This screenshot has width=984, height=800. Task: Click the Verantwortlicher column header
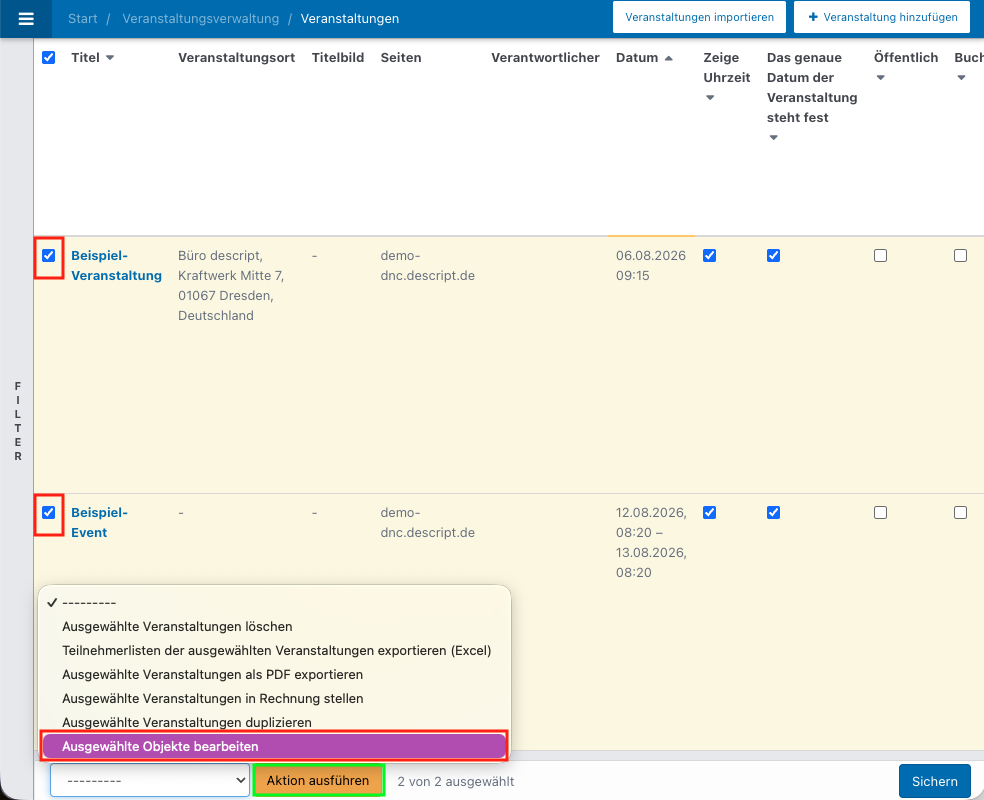pyautogui.click(x=545, y=58)
